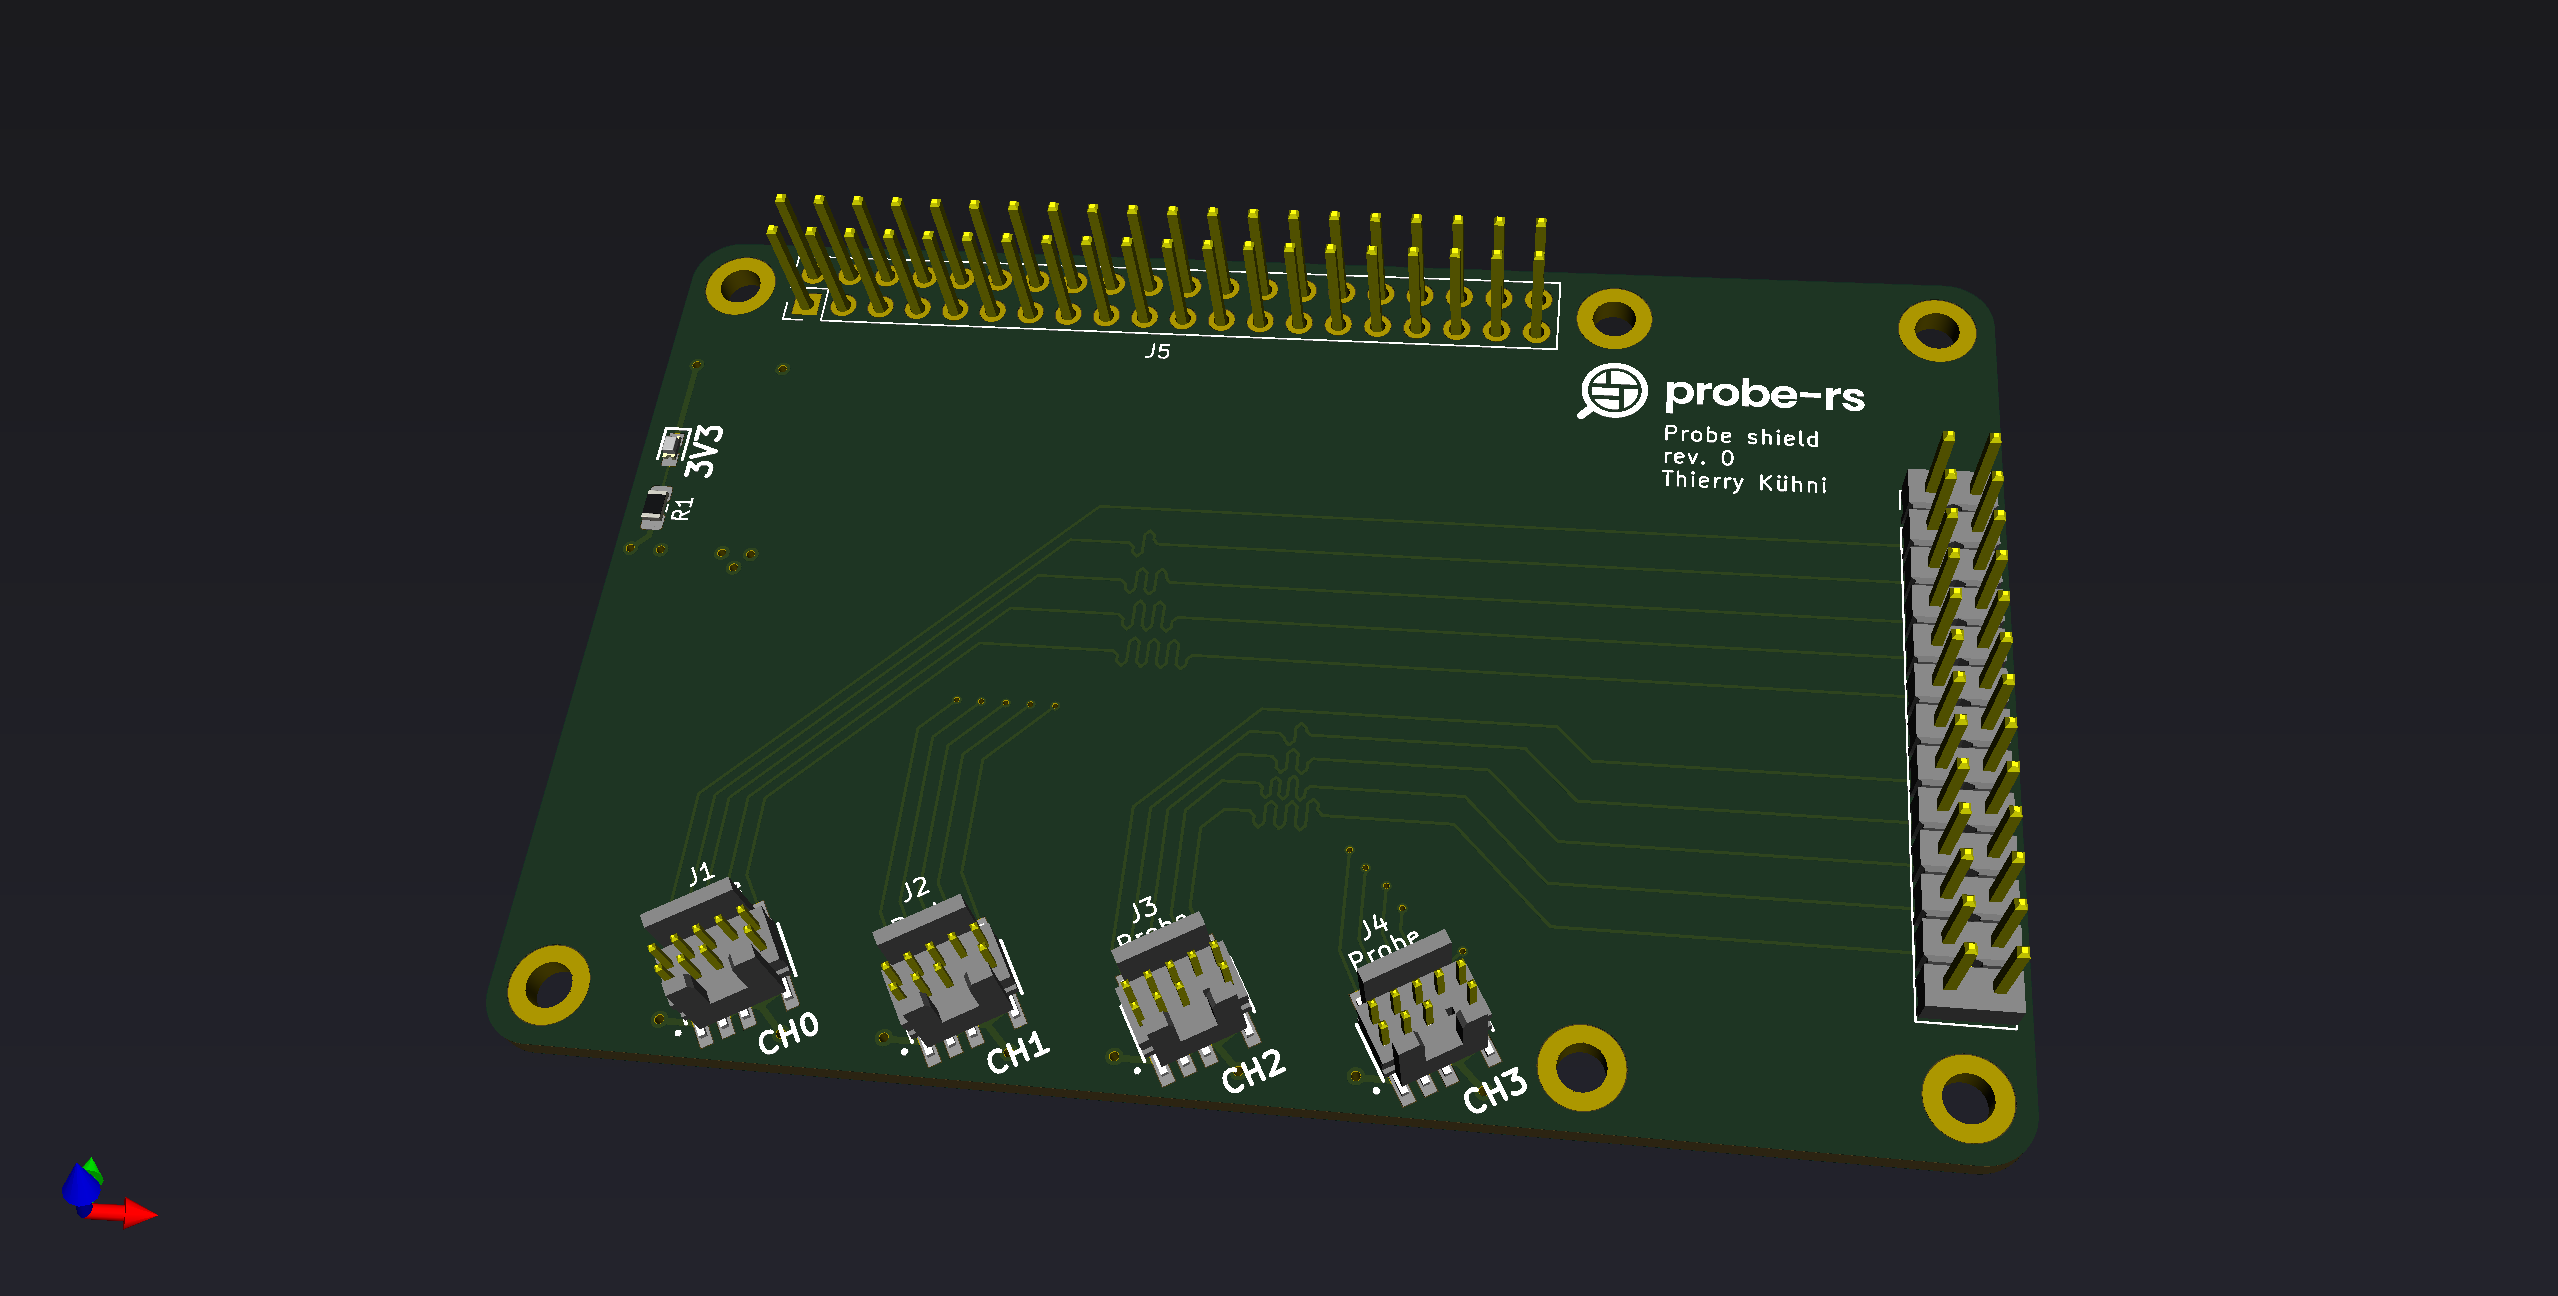Click the CH1 channel label
The image size is (2558, 1296).
[x=1018, y=1054]
